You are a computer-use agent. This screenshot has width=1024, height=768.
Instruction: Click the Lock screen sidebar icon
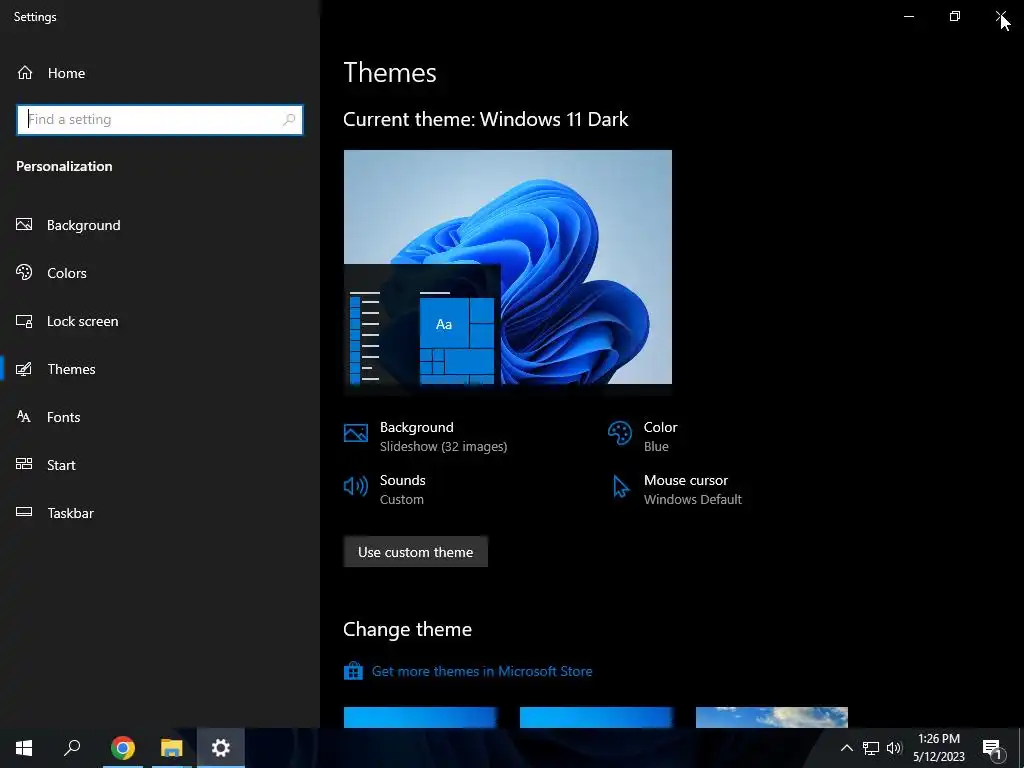click(24, 321)
